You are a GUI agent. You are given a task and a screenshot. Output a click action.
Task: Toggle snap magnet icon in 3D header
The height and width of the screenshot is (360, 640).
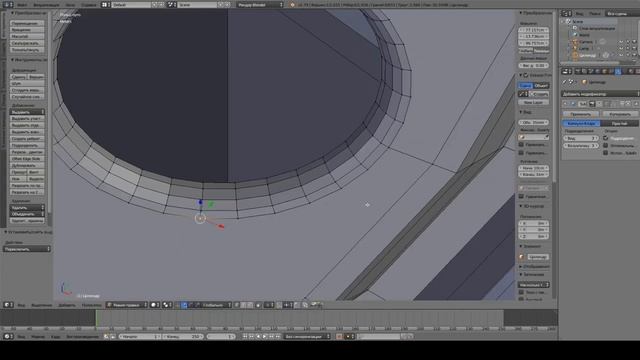pyautogui.click(x=279, y=304)
